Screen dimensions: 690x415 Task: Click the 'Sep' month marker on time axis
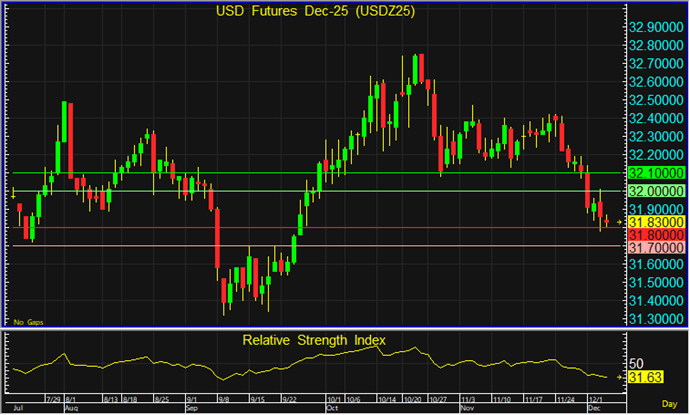click(x=192, y=409)
